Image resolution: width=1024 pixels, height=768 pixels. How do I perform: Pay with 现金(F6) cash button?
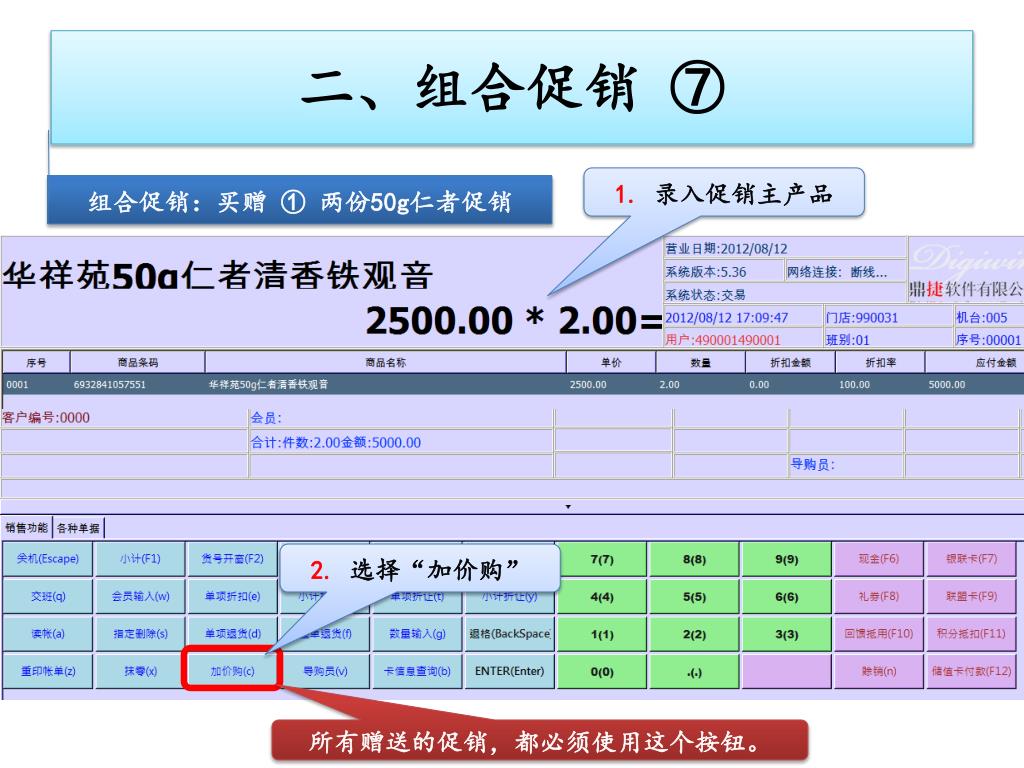(x=878, y=559)
